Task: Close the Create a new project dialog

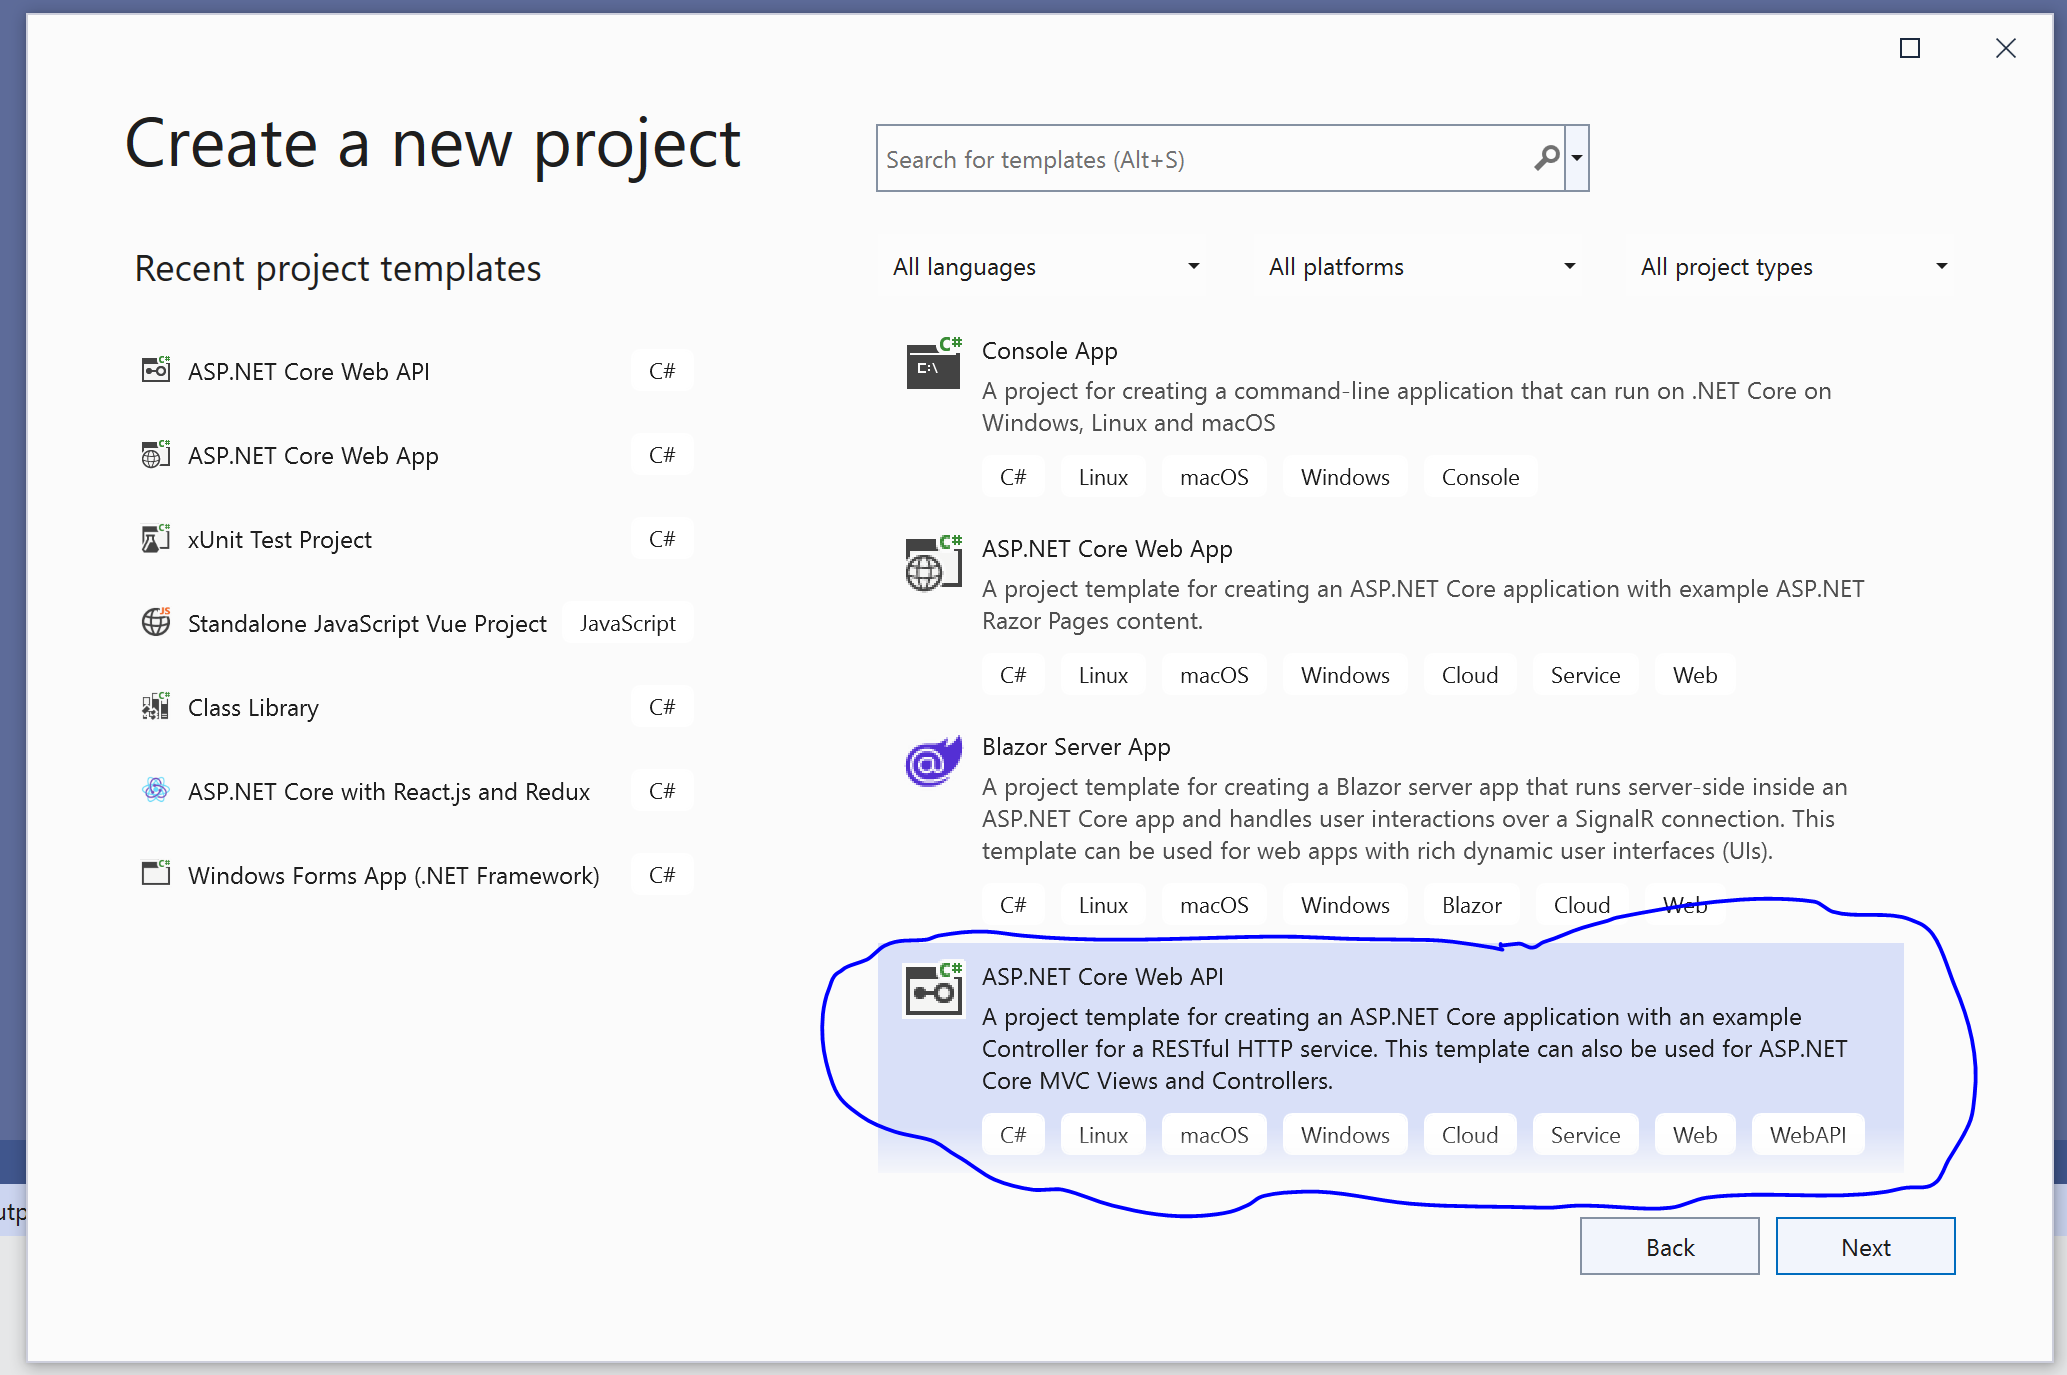Action: pyautogui.click(x=2005, y=48)
